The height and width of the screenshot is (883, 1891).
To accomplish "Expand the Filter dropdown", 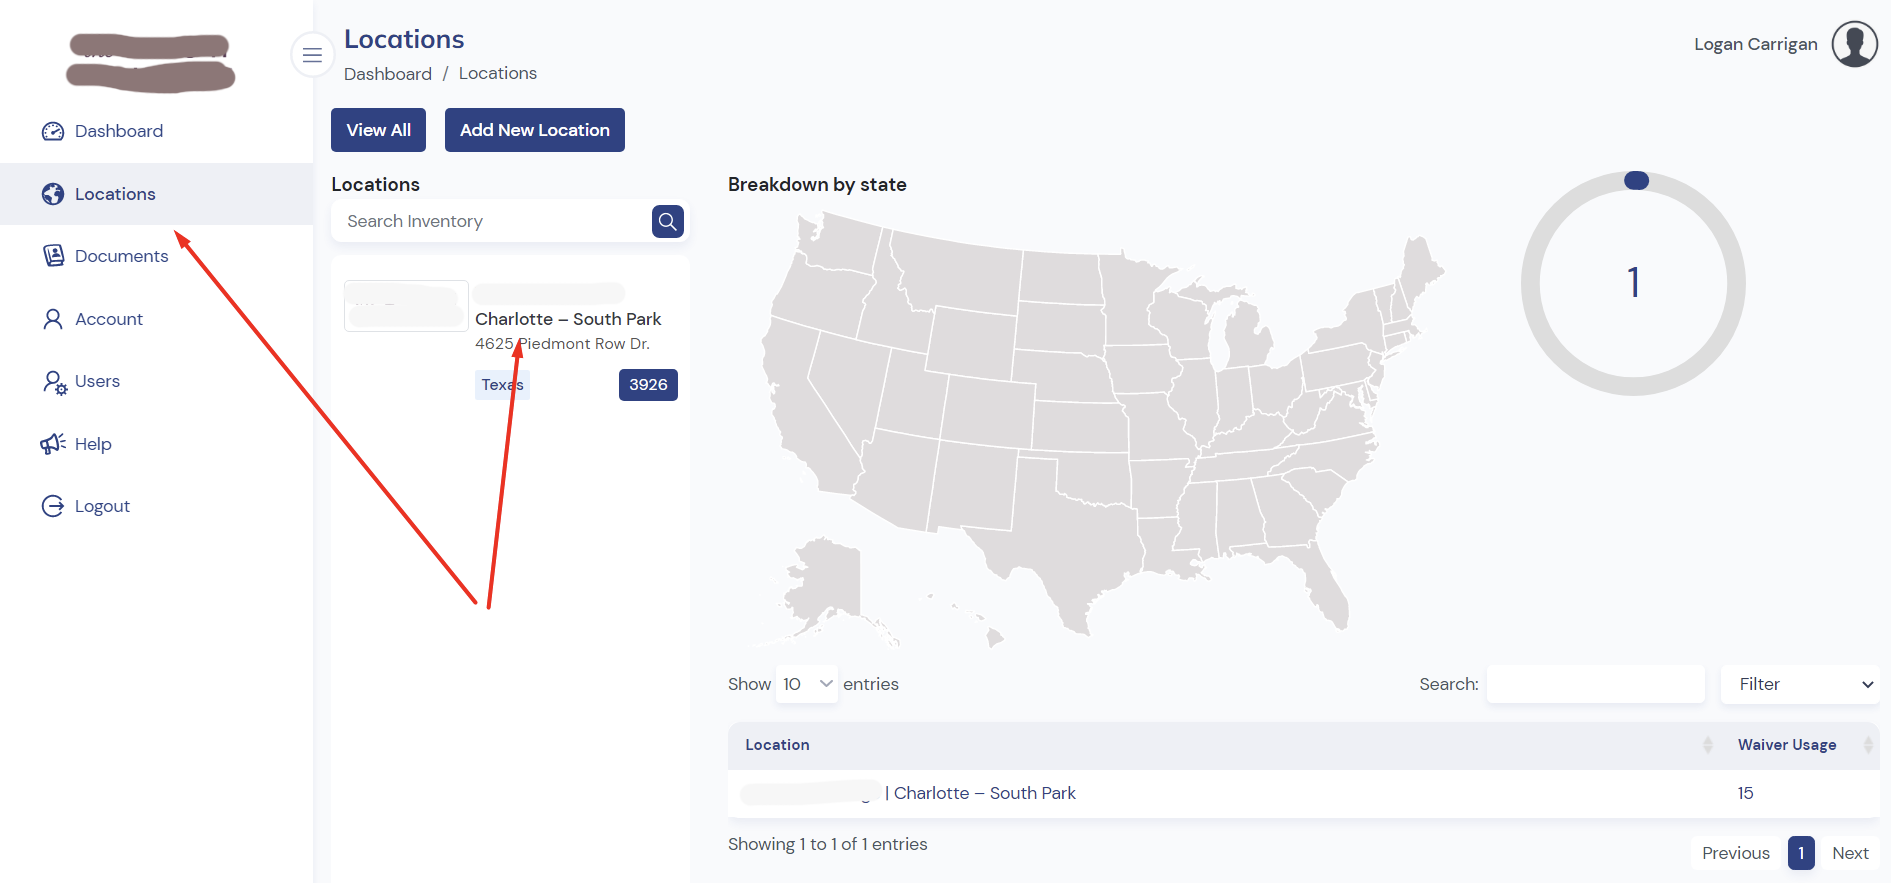I will pos(1800,684).
